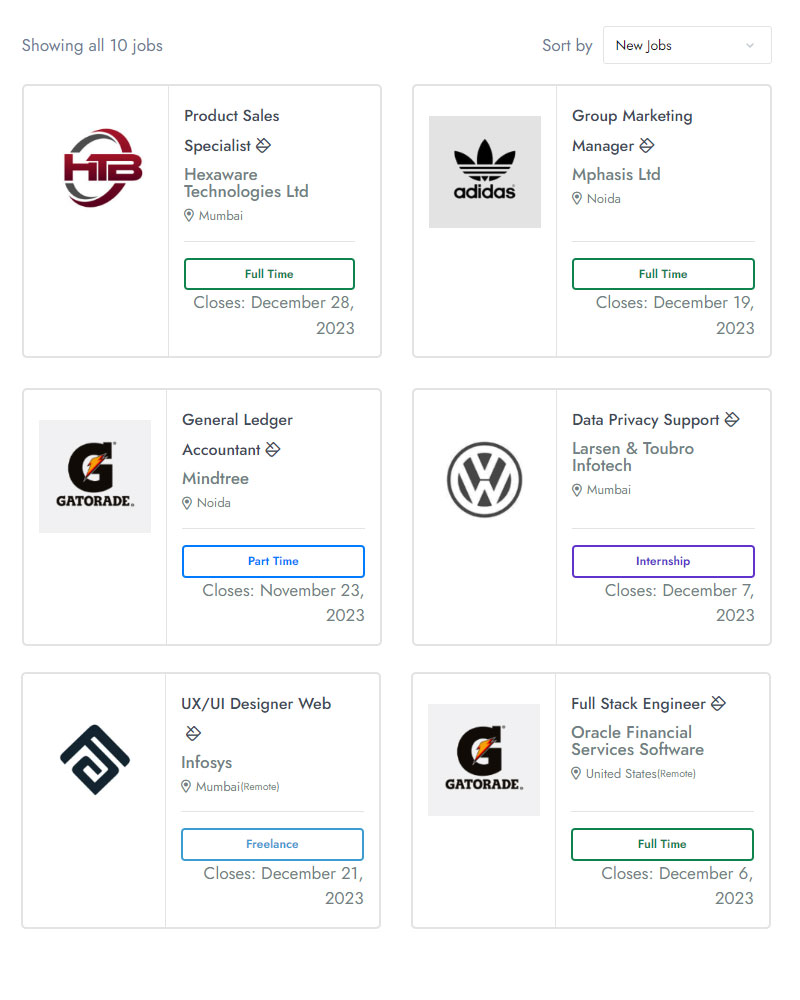The image size is (800, 1000).
Task: Click the Volkswagen logo image
Action: click(x=485, y=480)
